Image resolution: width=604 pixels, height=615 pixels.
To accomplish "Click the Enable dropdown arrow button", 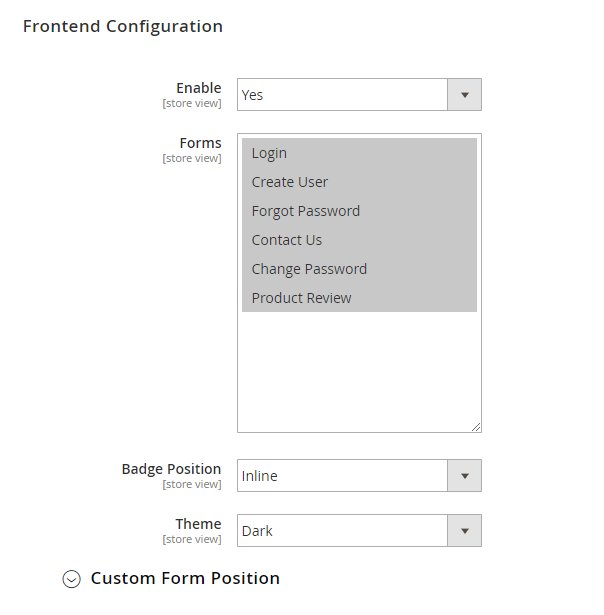I will (464, 95).
